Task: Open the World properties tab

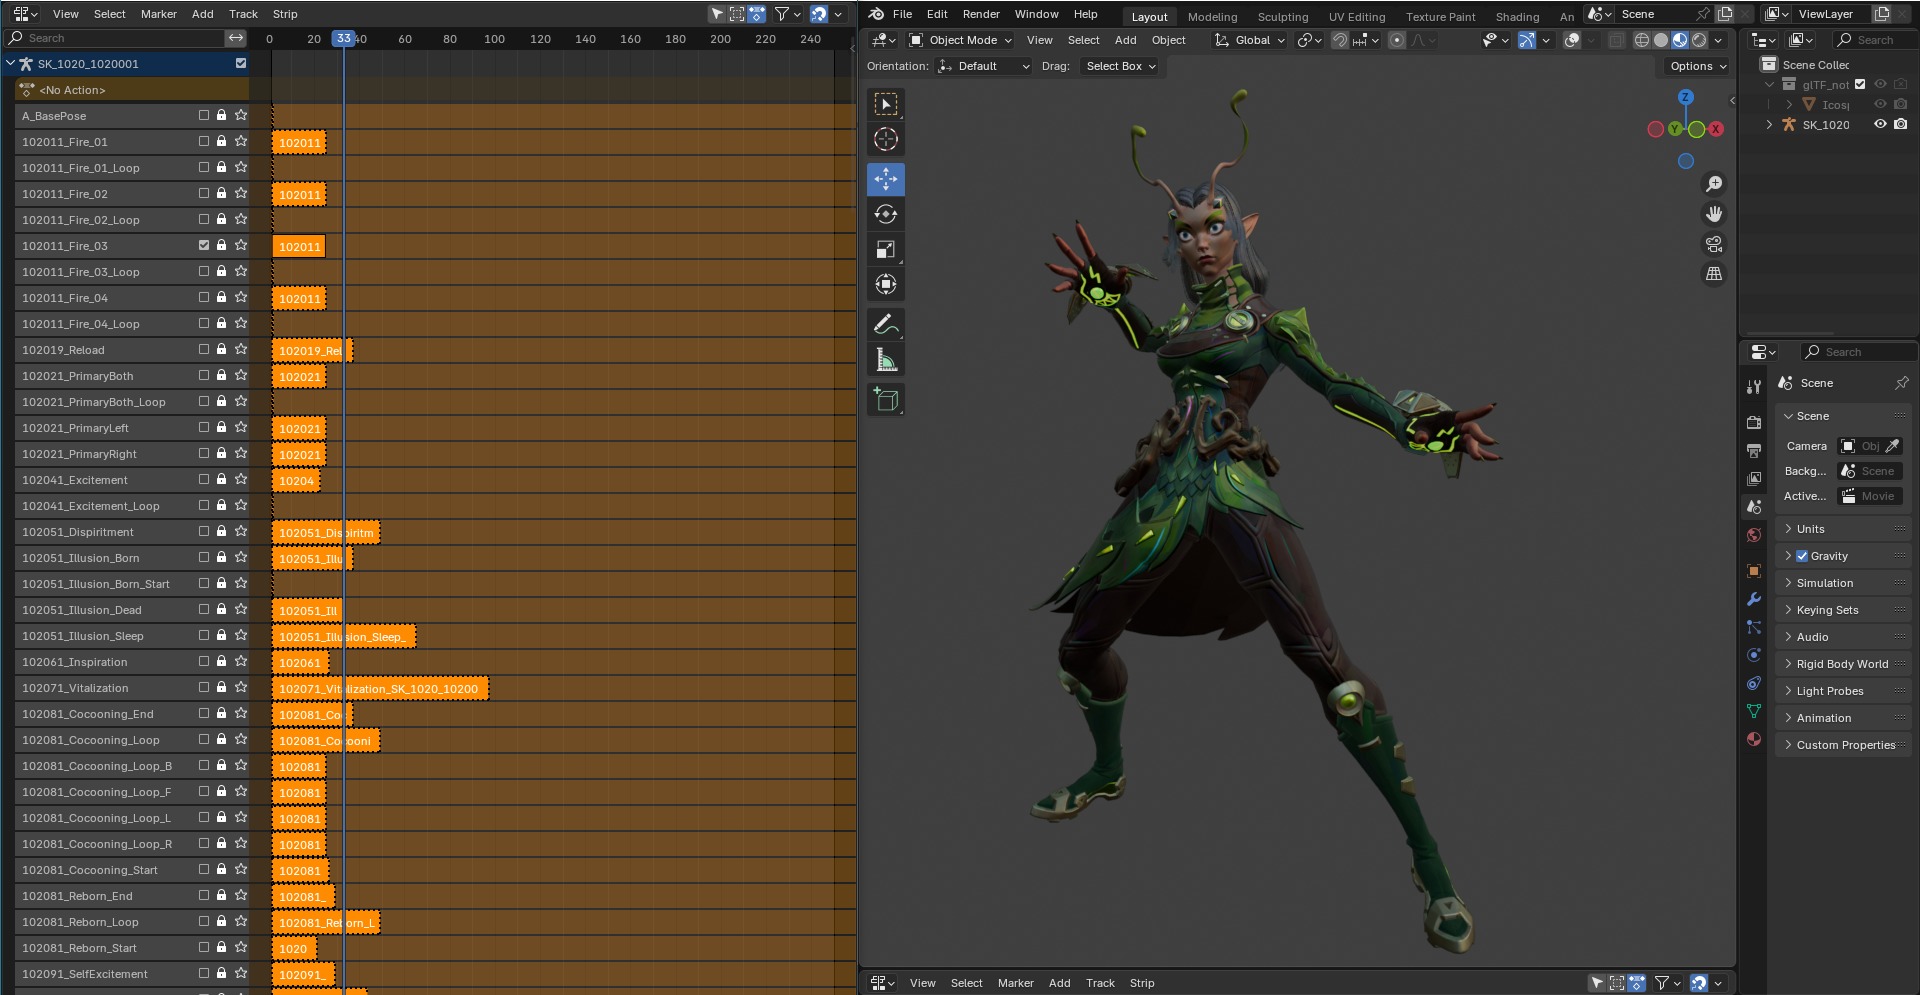Action: (x=1754, y=535)
